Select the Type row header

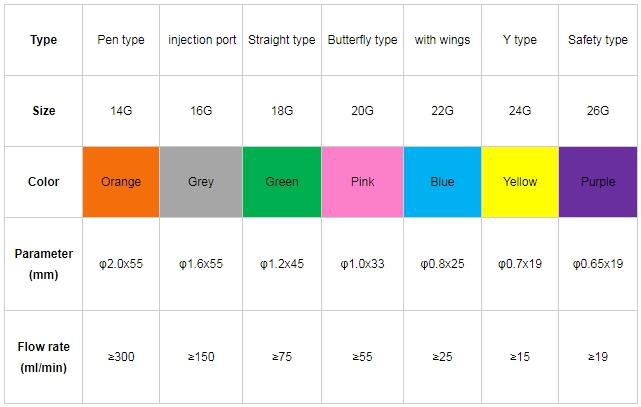(x=44, y=40)
